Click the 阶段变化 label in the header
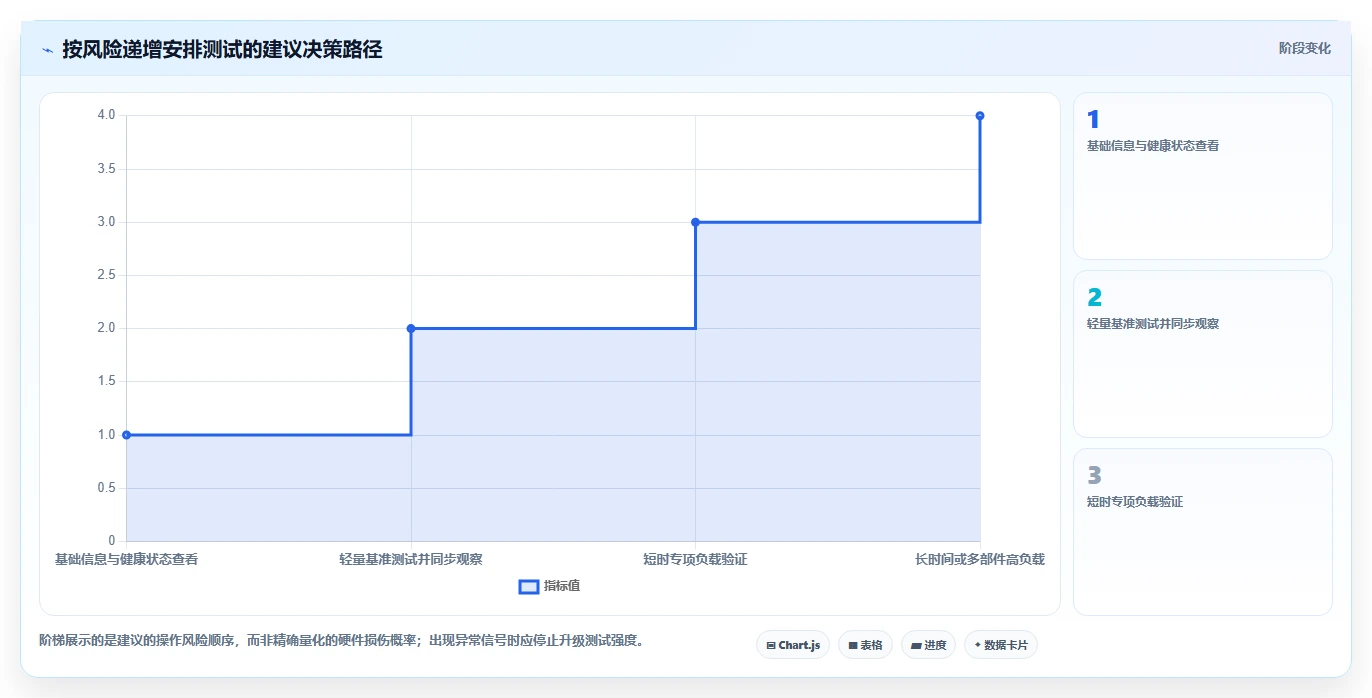This screenshot has height=698, width=1372. click(1305, 48)
